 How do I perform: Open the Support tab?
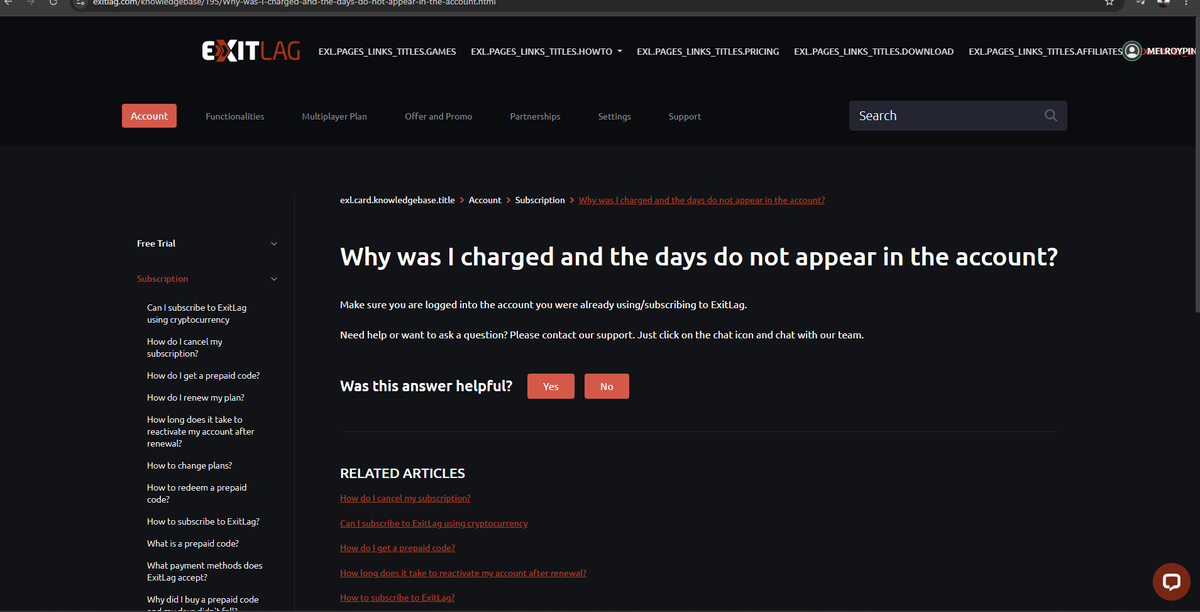(x=685, y=117)
